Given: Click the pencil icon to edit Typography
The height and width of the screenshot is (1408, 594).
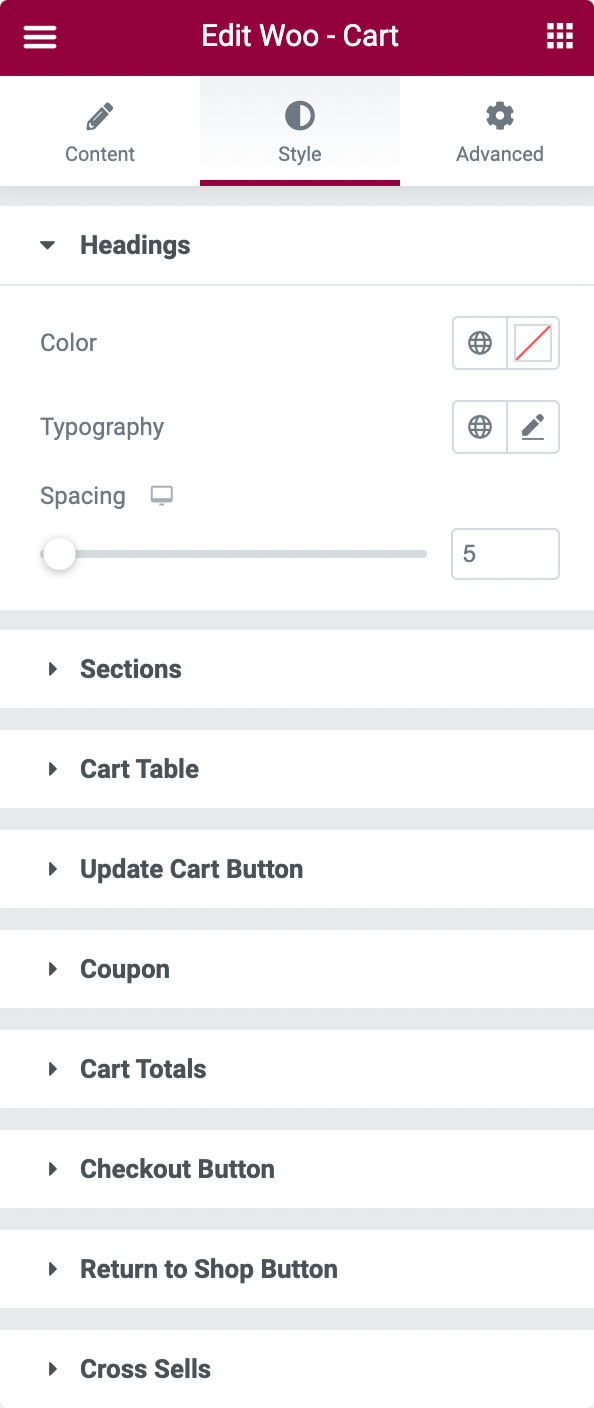Looking at the screenshot, I should coord(533,426).
